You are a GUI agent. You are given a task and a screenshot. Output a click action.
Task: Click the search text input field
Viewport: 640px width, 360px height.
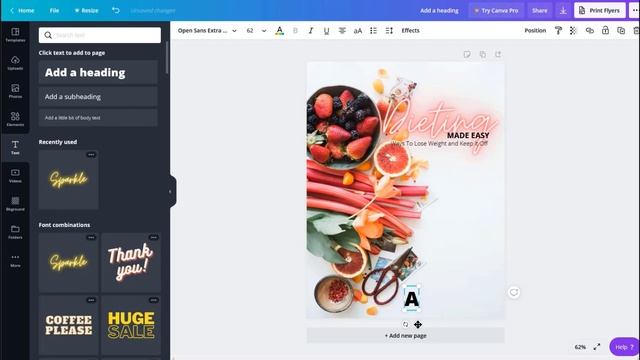tap(100, 35)
